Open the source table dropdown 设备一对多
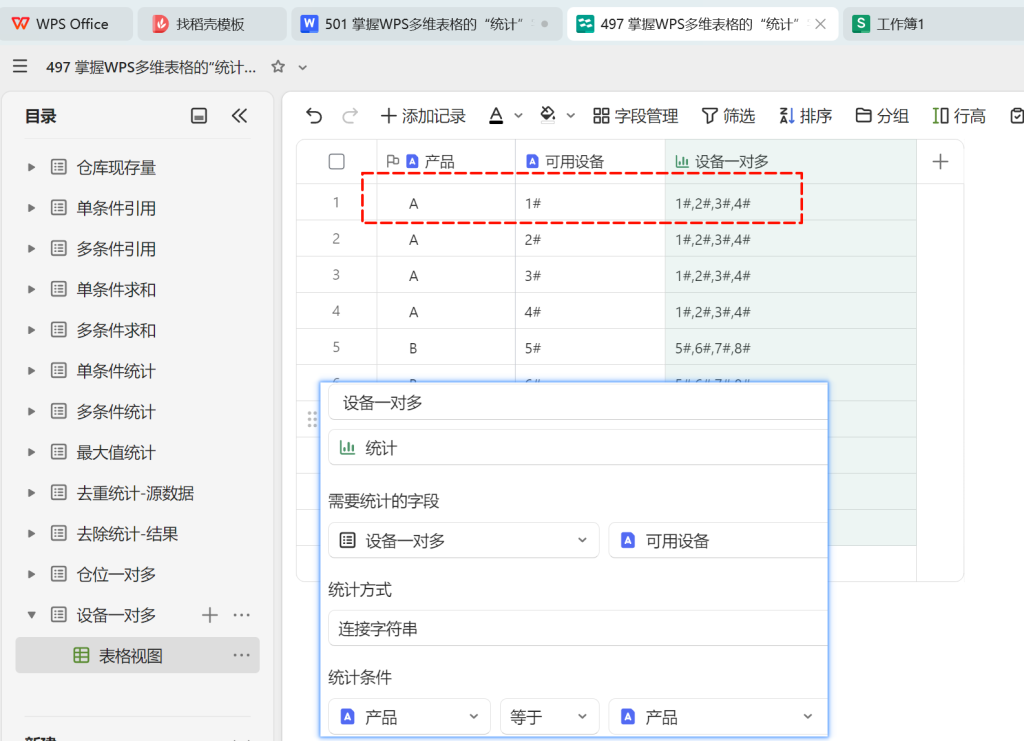Image resolution: width=1024 pixels, height=741 pixels. pyautogui.click(x=464, y=541)
